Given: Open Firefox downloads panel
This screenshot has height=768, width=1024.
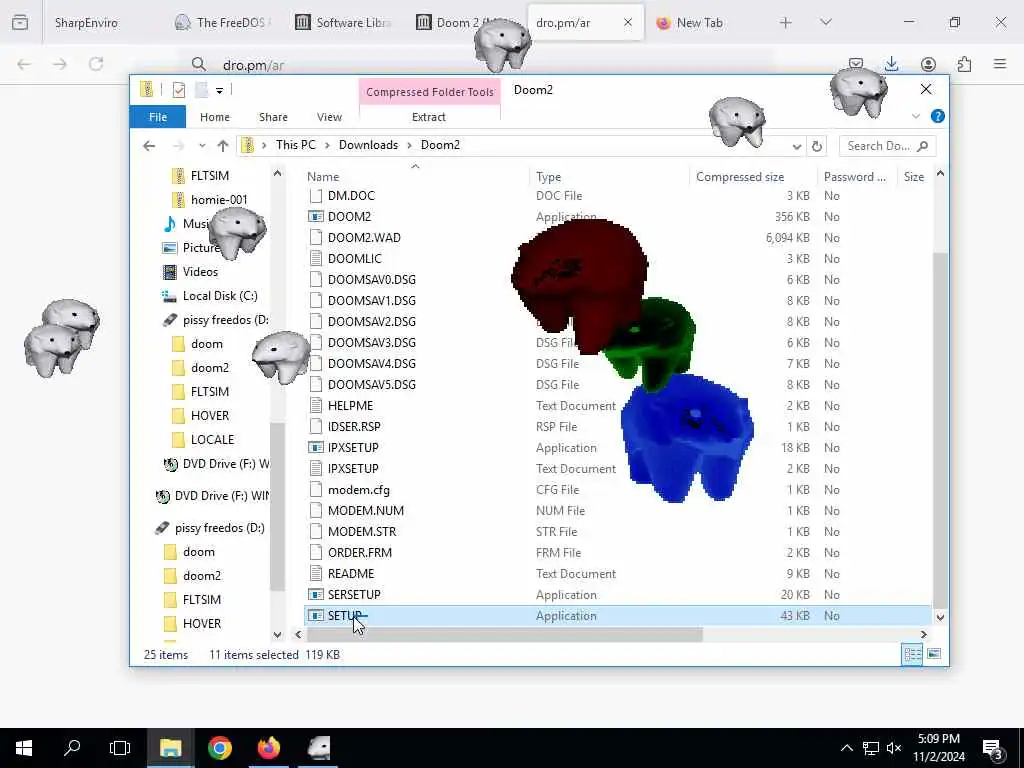Looking at the screenshot, I should (x=891, y=64).
